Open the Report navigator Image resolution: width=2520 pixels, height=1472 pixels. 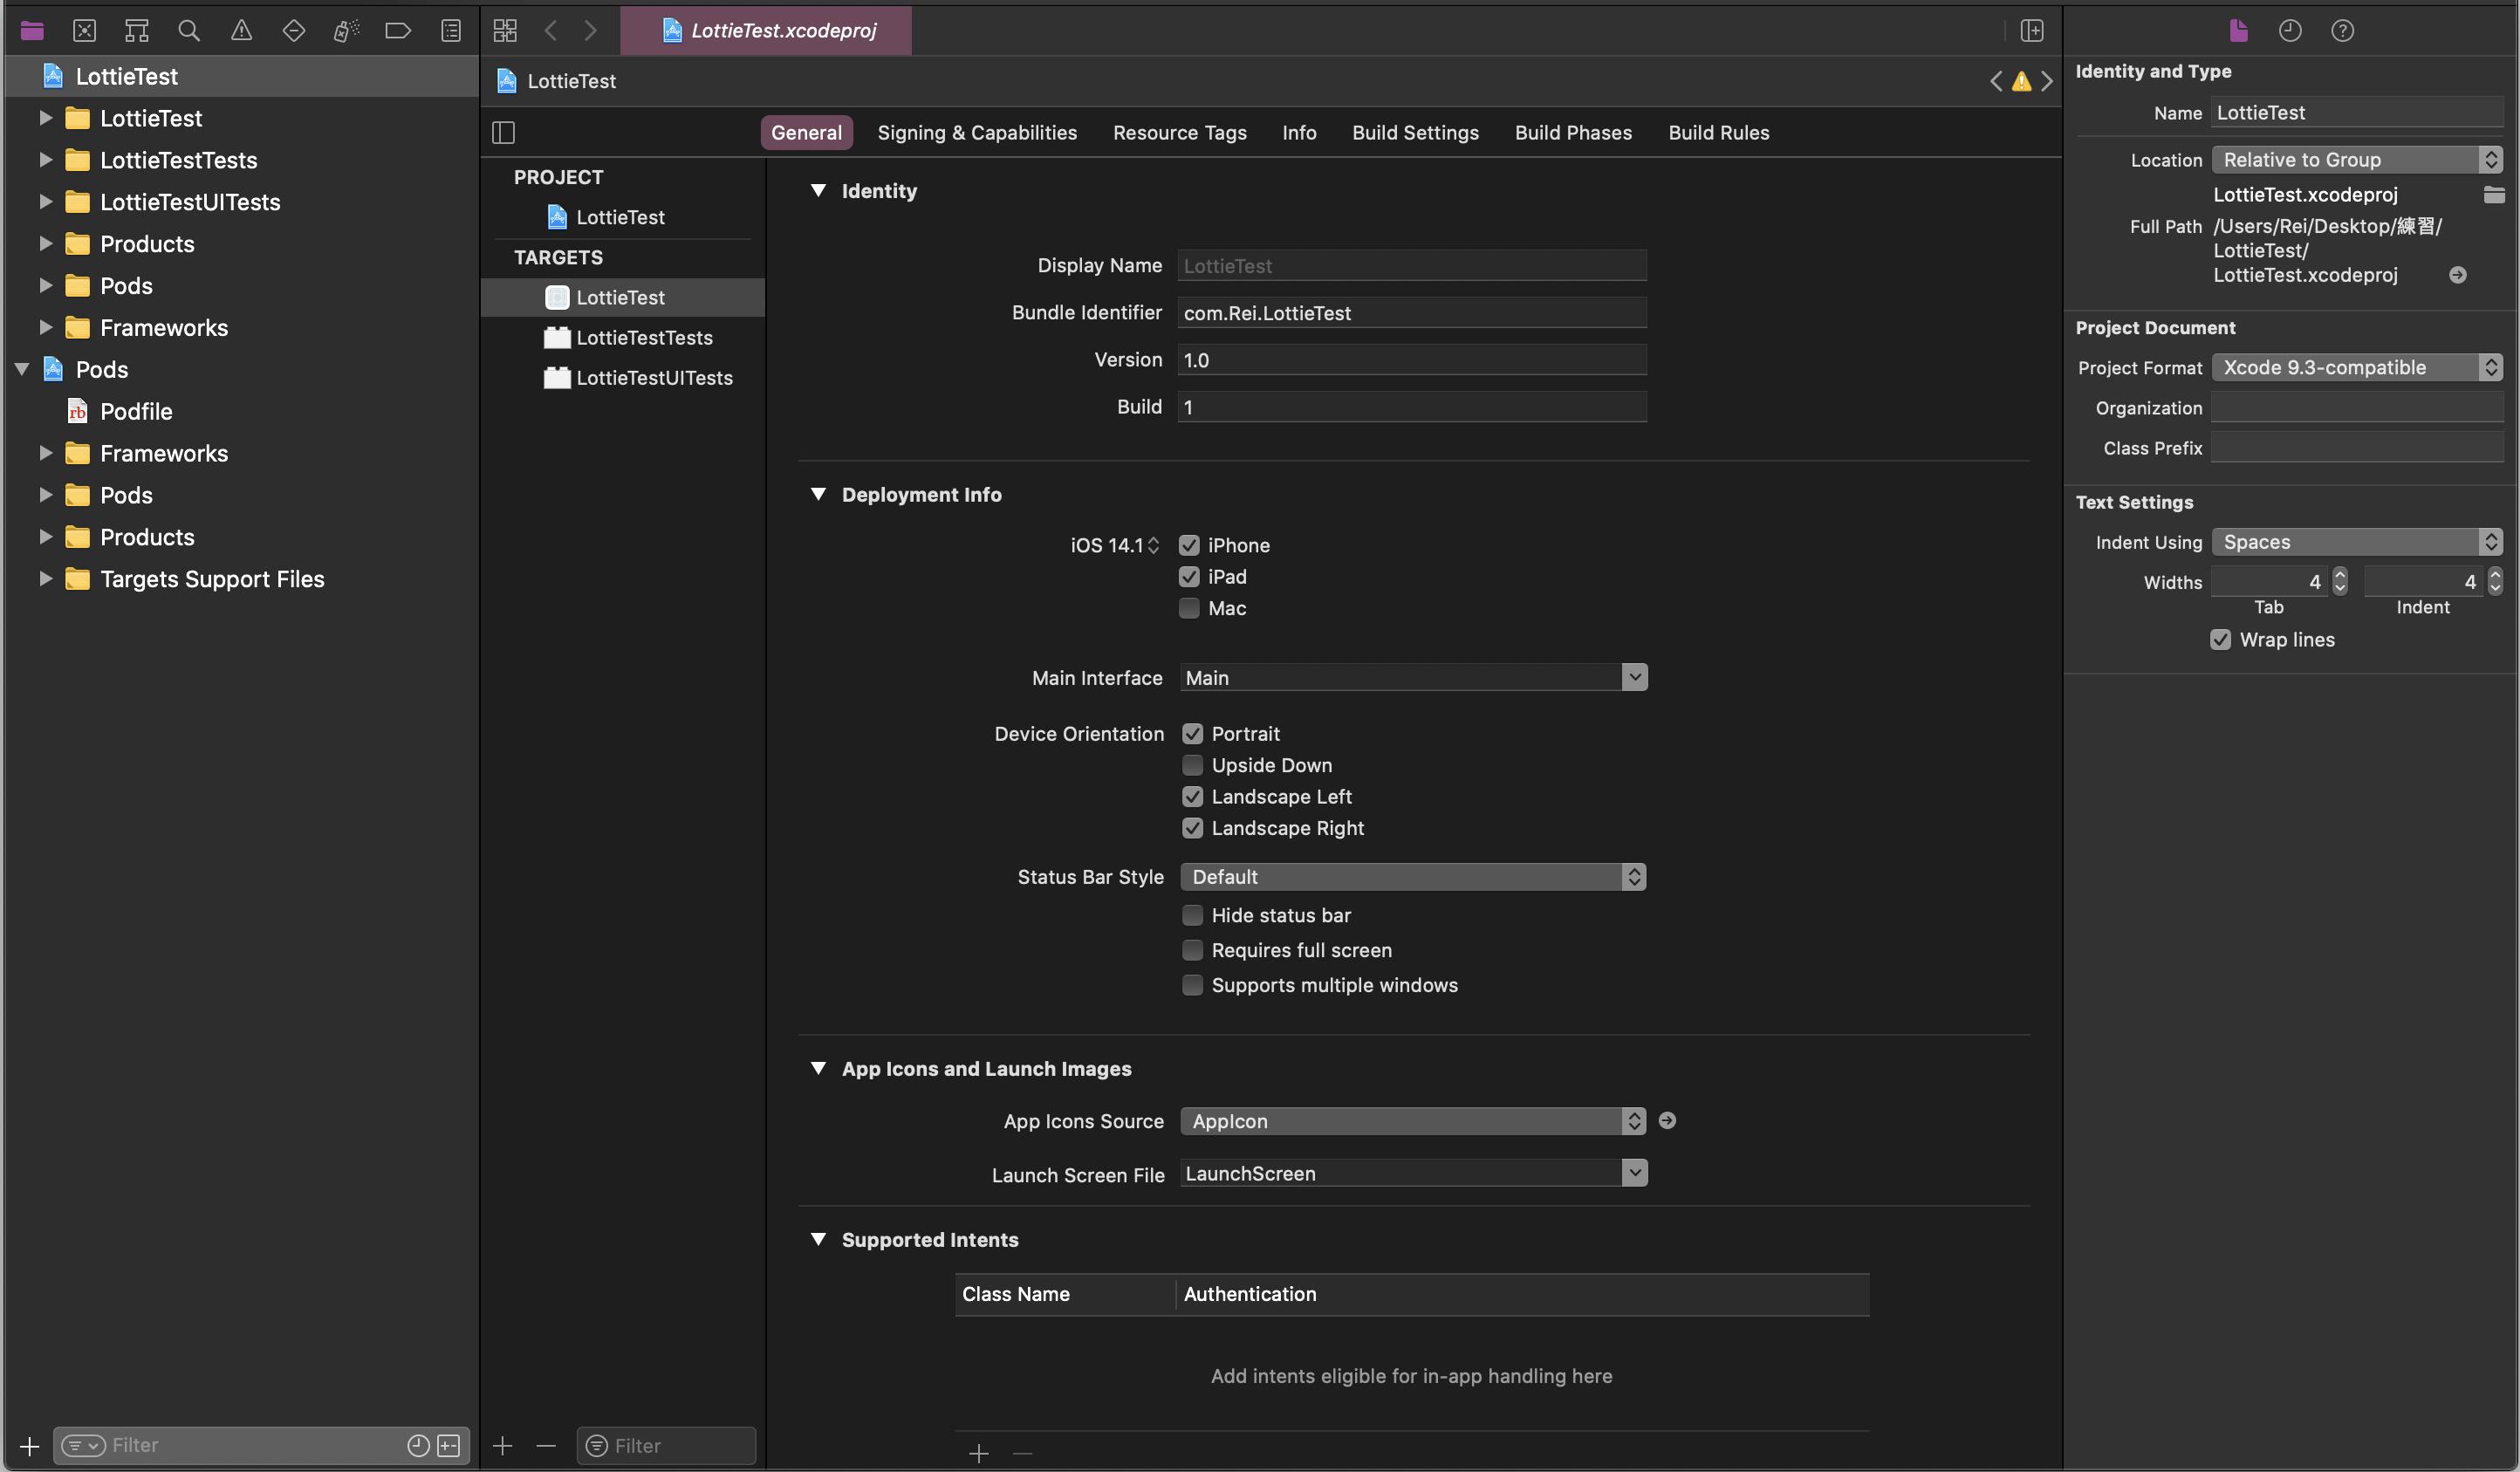point(451,31)
